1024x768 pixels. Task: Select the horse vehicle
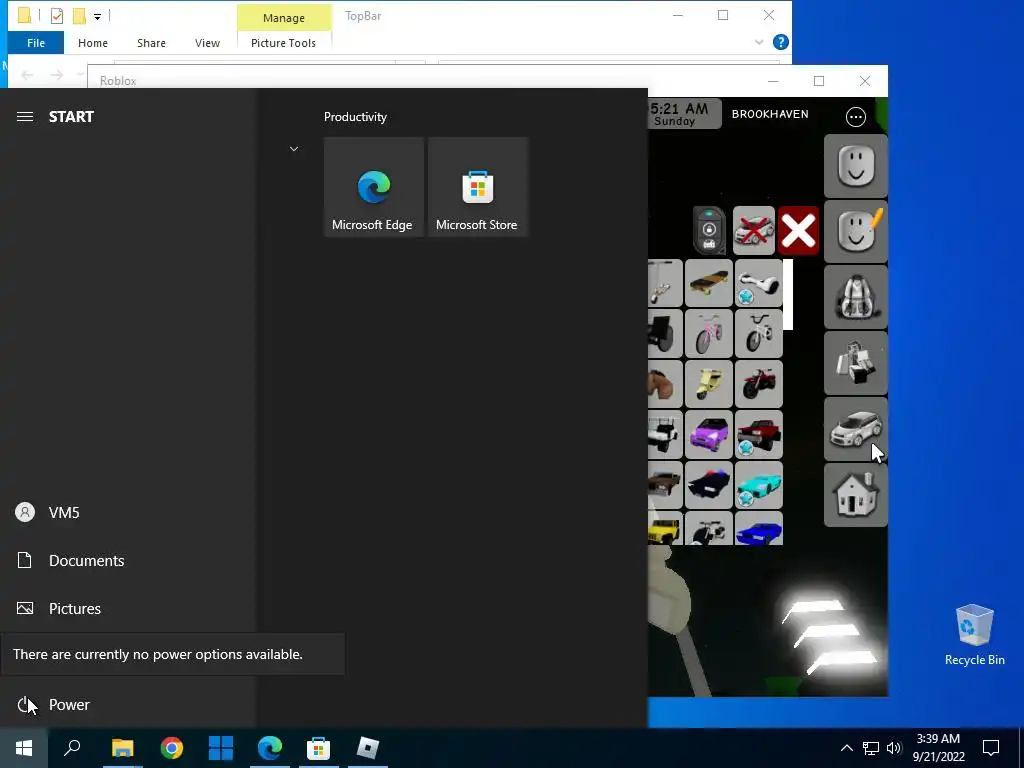pyautogui.click(x=665, y=384)
